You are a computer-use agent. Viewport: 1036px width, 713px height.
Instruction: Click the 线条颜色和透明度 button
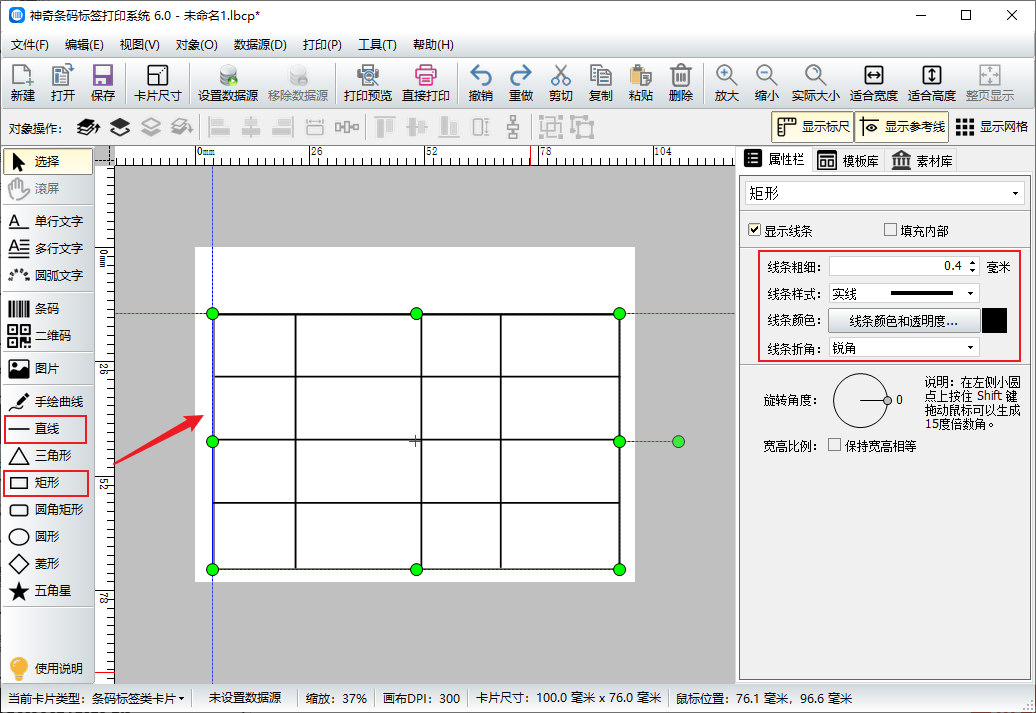click(x=903, y=321)
